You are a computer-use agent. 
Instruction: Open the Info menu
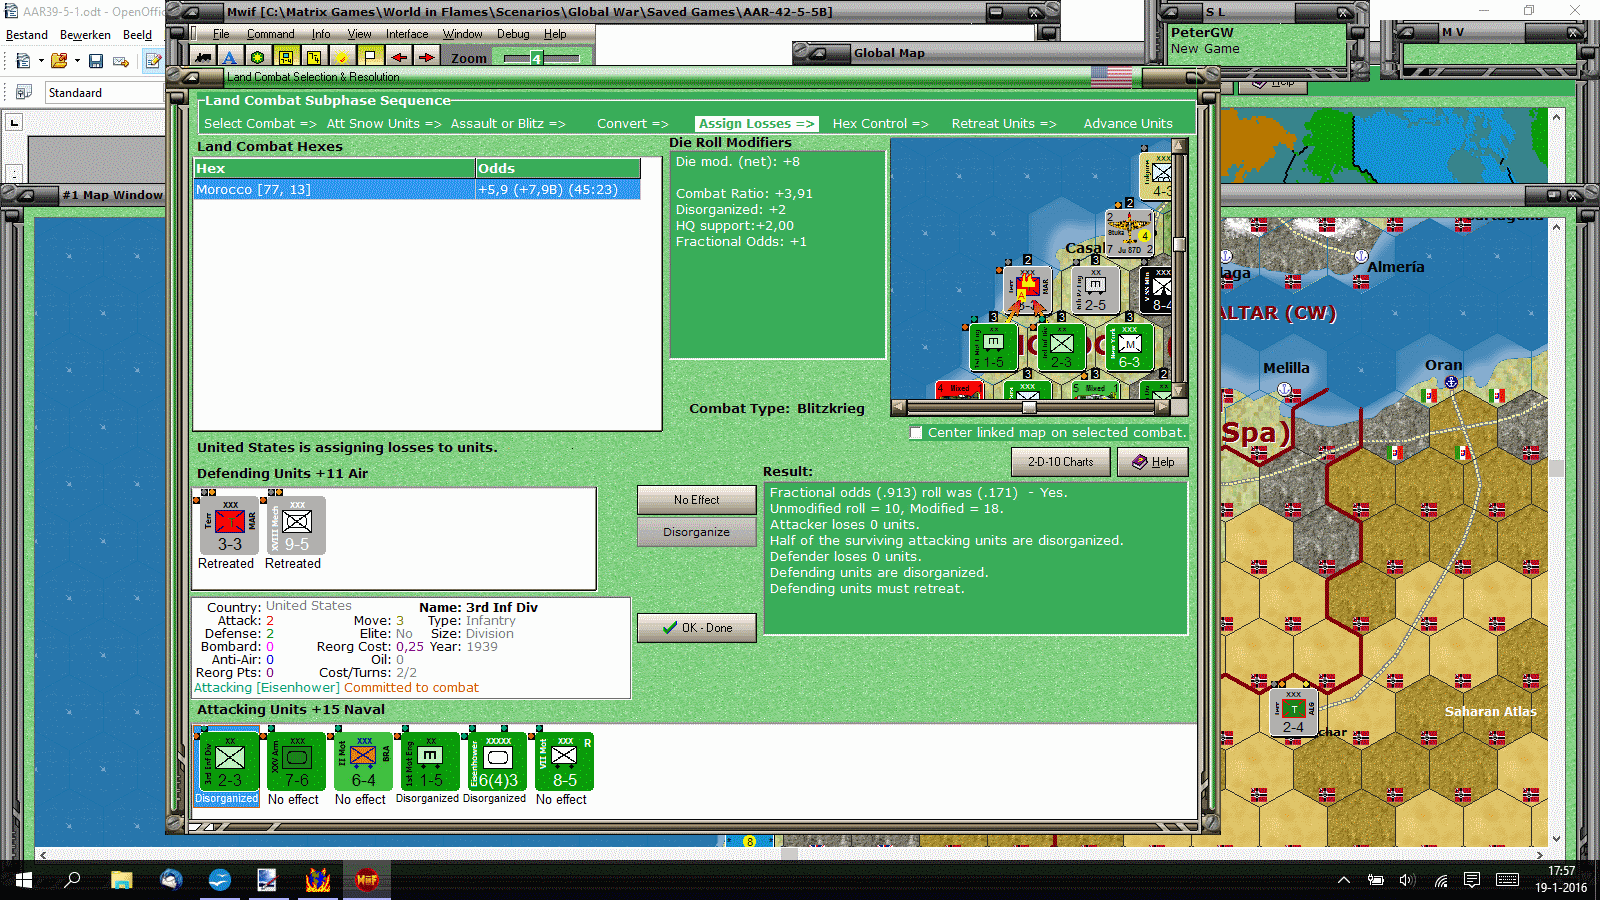[320, 34]
